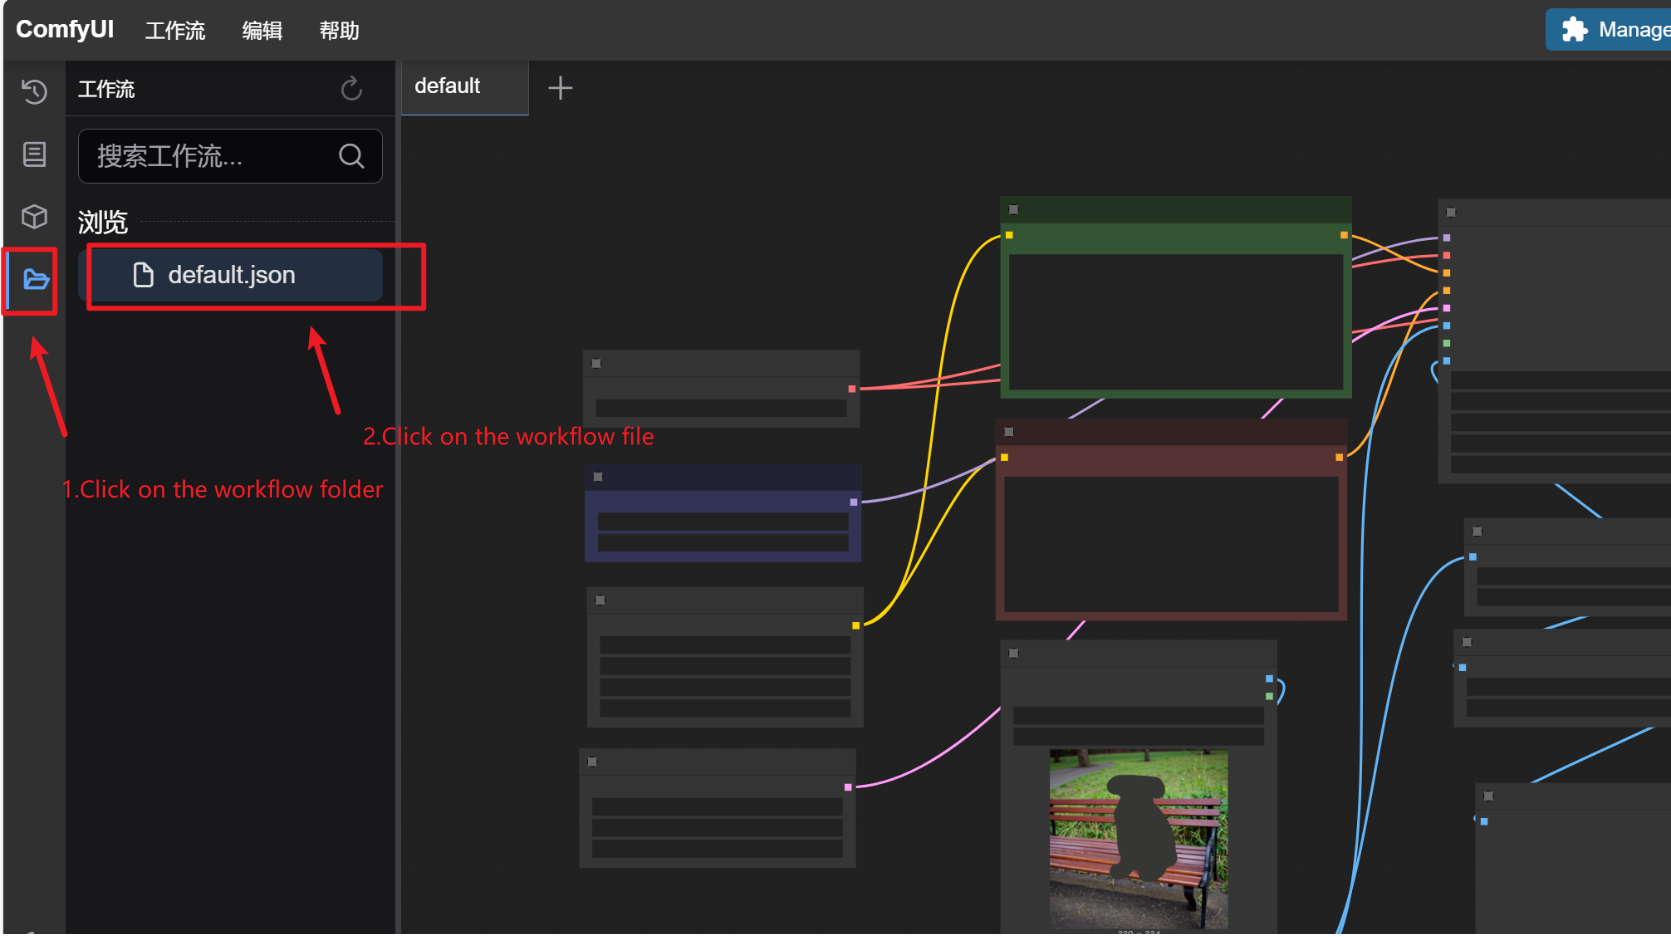Image resolution: width=1671 pixels, height=937 pixels.
Task: Collapse the green node via its dot
Action: pos(1013,210)
